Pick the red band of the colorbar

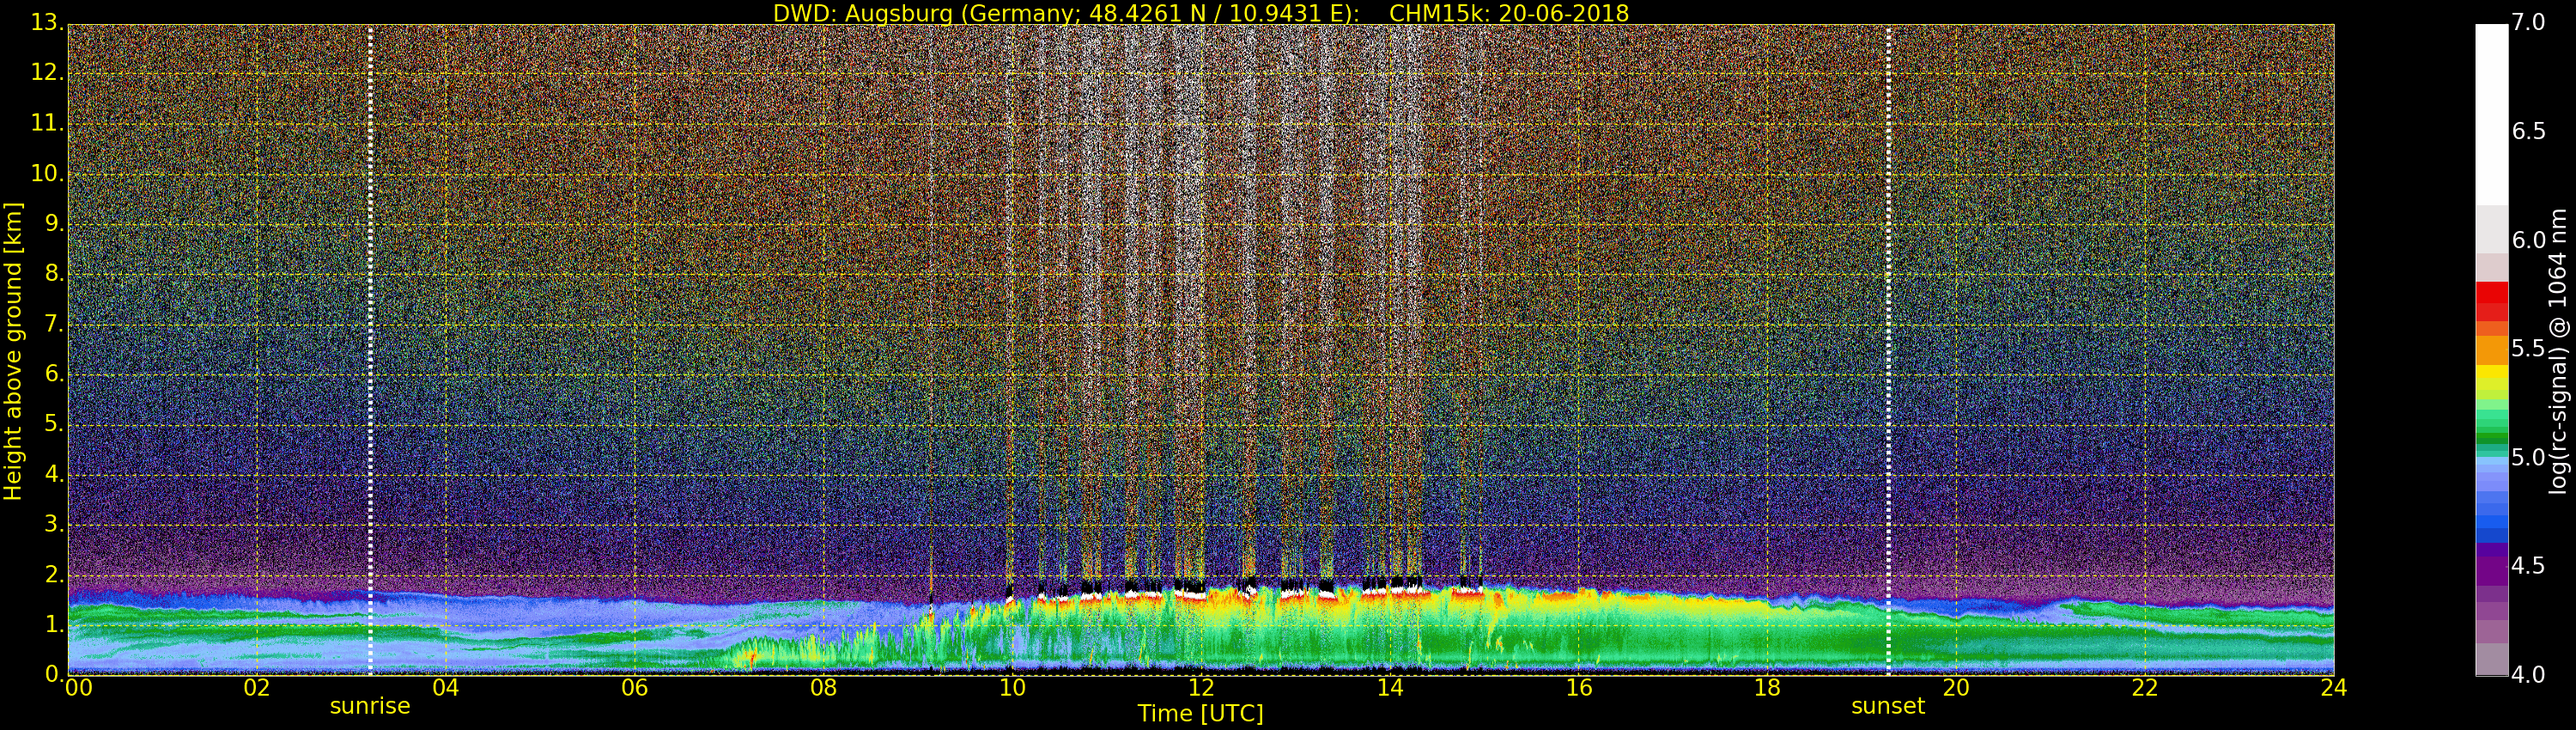click(2491, 301)
